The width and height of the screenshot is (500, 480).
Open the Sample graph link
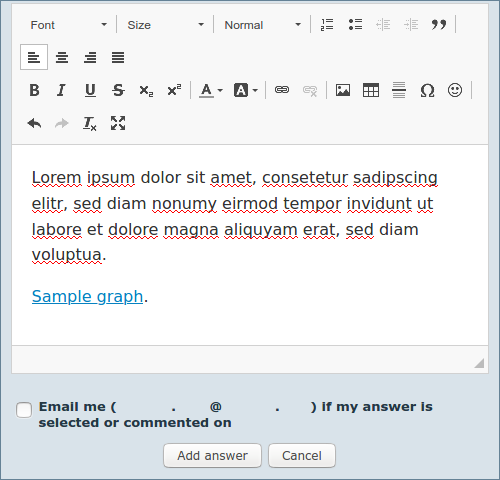click(87, 296)
